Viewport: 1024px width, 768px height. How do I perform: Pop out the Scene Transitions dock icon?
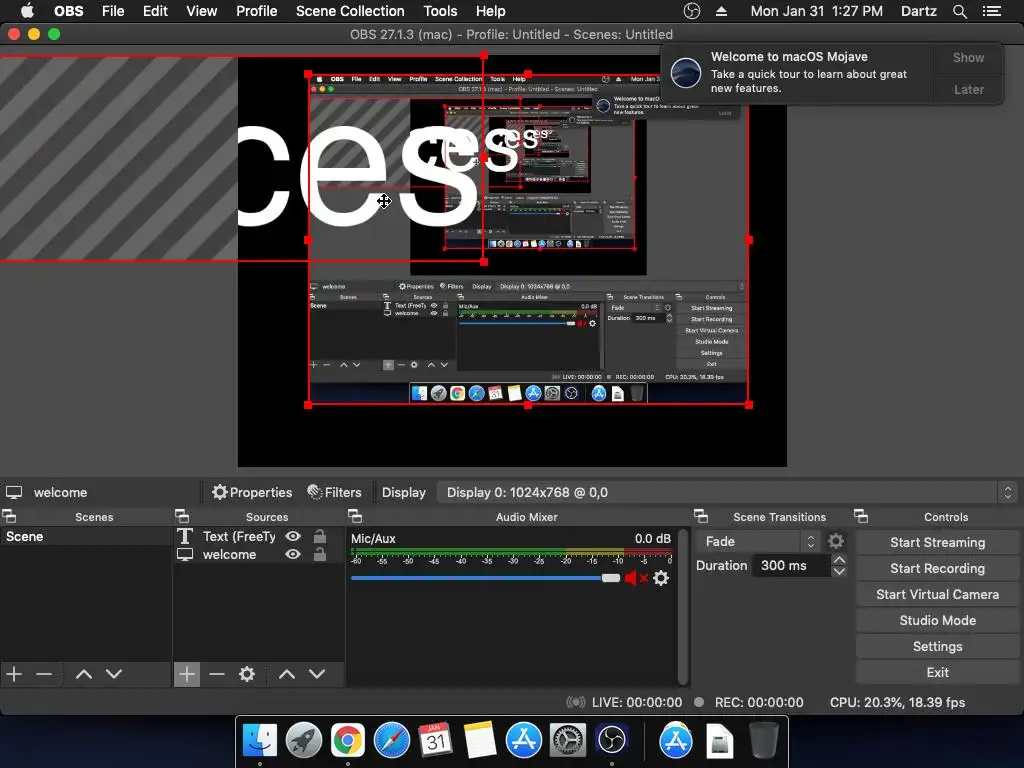[x=701, y=517]
